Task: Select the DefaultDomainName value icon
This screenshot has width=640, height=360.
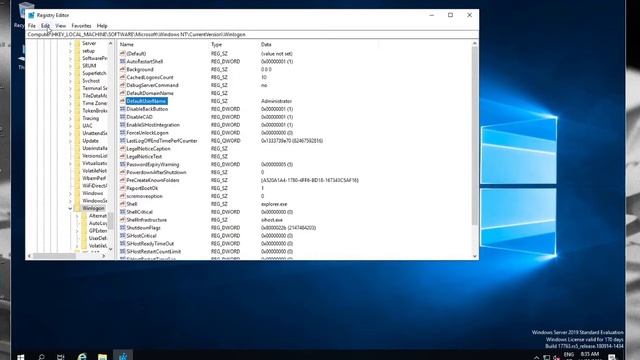Action: 122,93
